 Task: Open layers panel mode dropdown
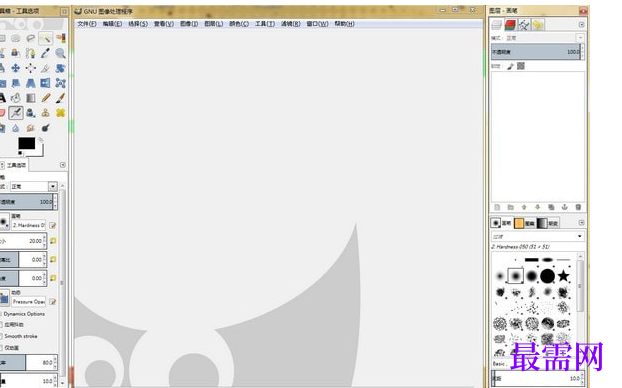tap(580, 38)
